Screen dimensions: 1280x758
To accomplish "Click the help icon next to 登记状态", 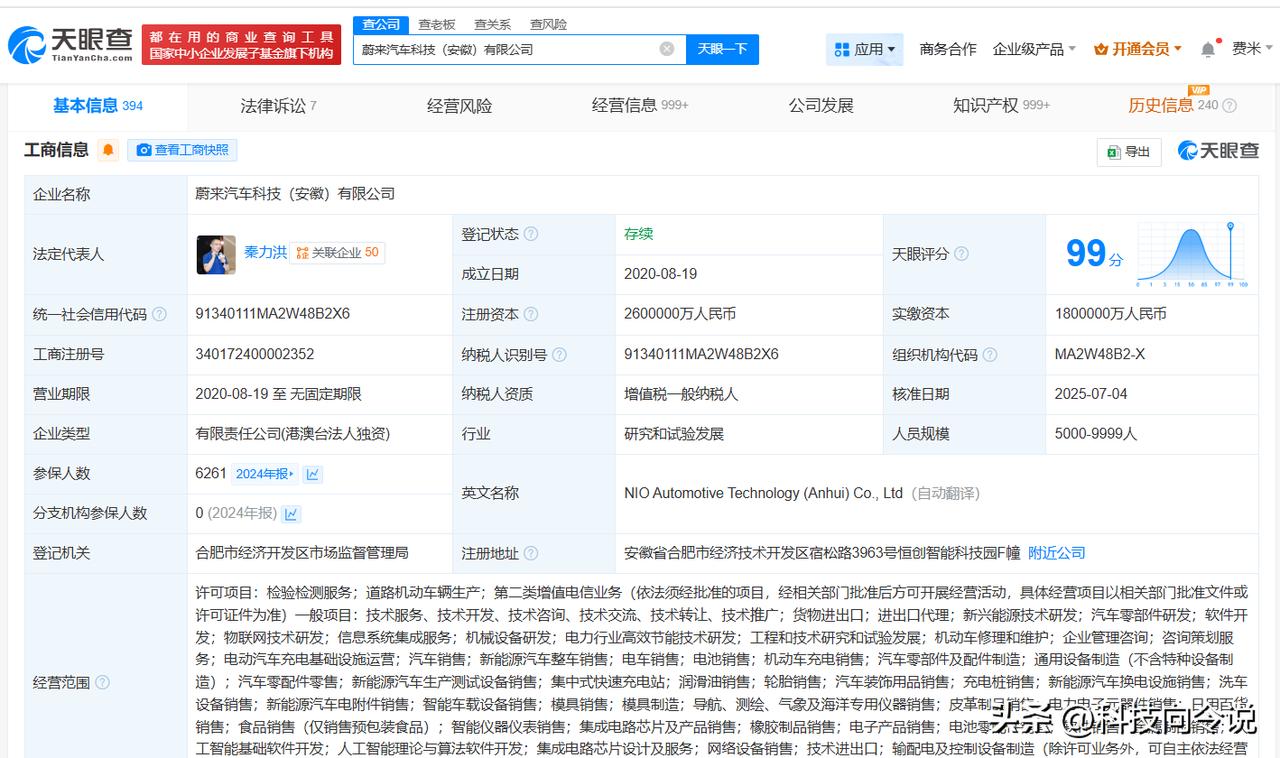I will [x=531, y=234].
